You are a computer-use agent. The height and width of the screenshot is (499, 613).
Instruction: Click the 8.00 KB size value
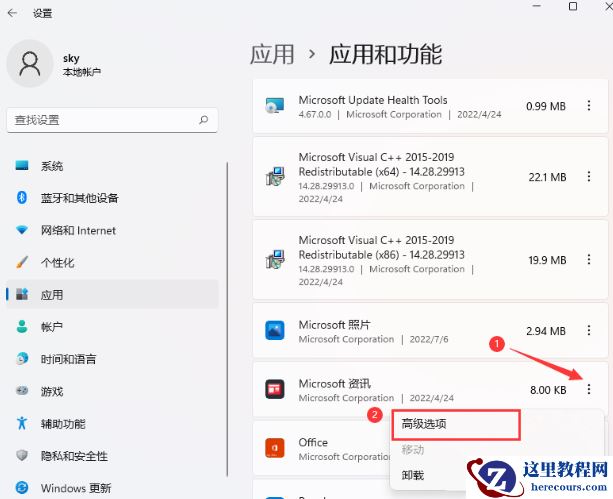pos(548,390)
